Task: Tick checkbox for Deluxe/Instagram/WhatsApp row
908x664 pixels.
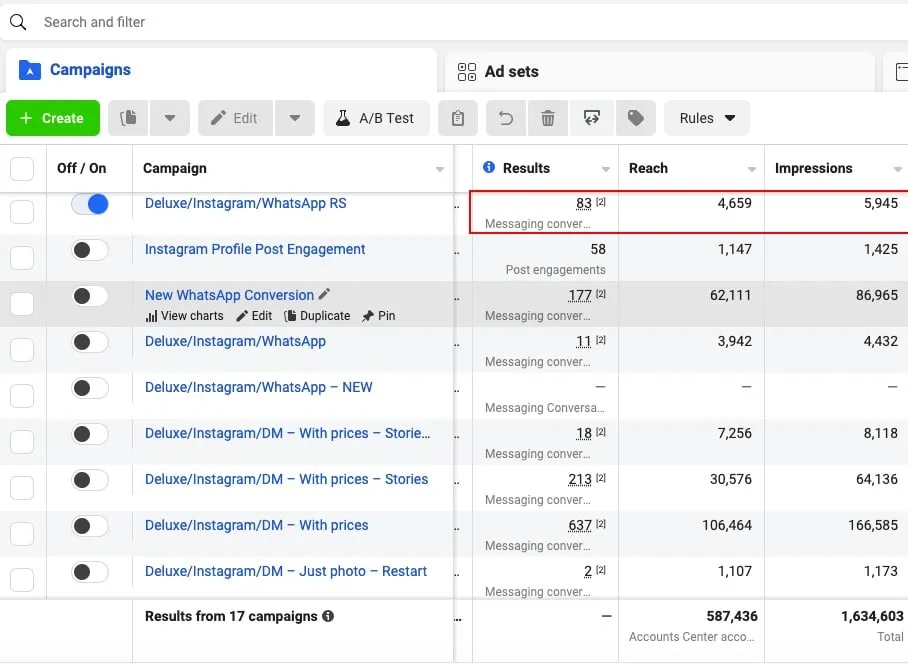Action: click(x=22, y=350)
